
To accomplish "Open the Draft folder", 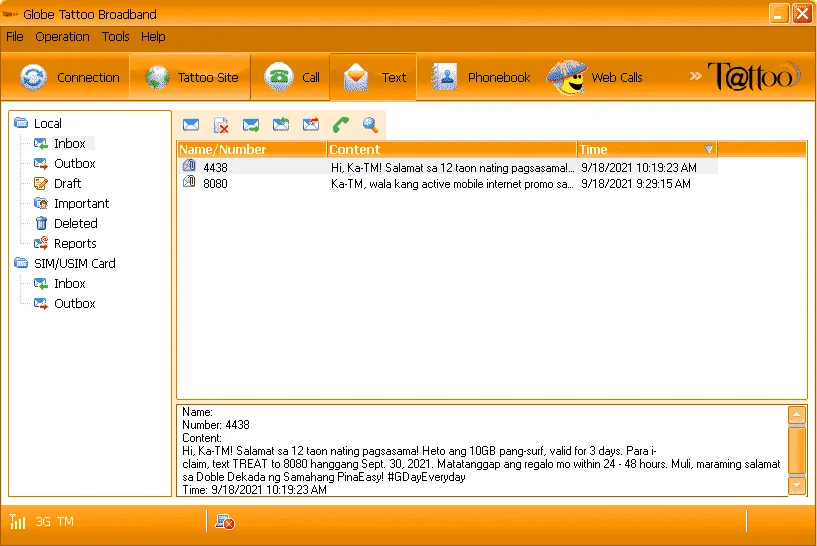I will [x=67, y=183].
